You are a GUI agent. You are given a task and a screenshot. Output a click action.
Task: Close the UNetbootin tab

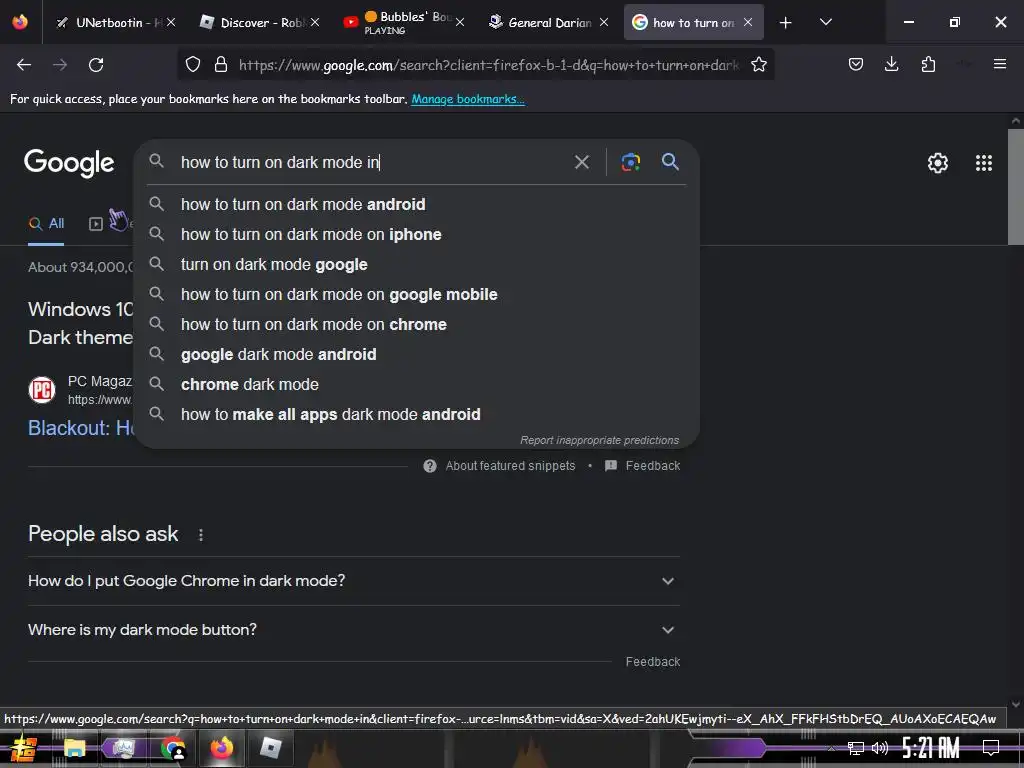point(171,22)
